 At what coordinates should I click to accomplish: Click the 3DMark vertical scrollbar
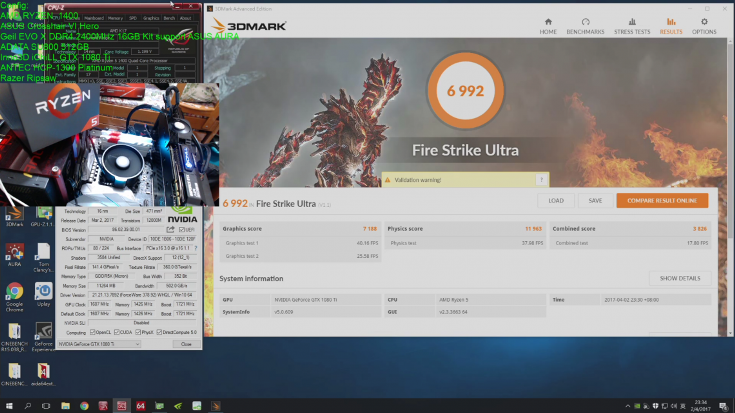(x=729, y=187)
